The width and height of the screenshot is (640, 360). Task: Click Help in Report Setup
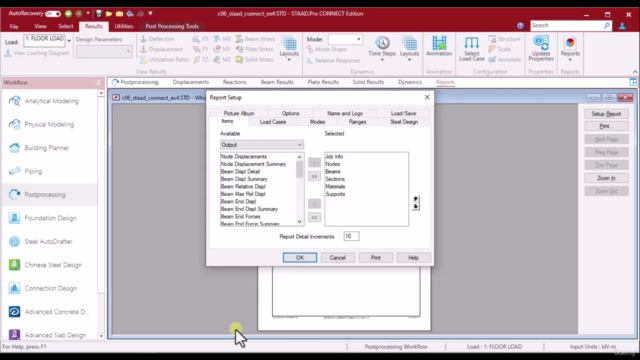[x=413, y=258]
